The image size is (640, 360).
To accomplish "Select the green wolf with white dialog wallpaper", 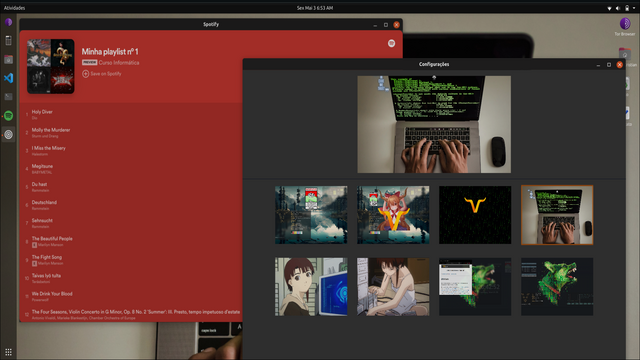I will pos(475,287).
